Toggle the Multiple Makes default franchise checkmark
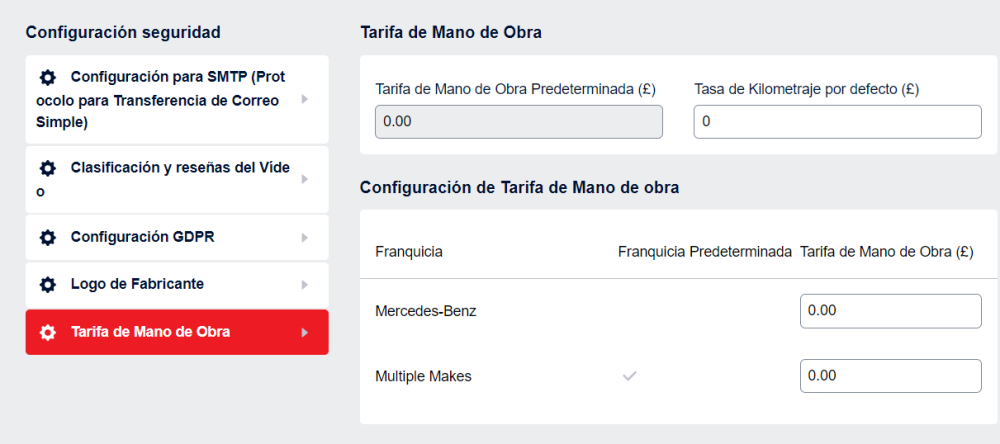The height and width of the screenshot is (444, 1000). tap(629, 376)
